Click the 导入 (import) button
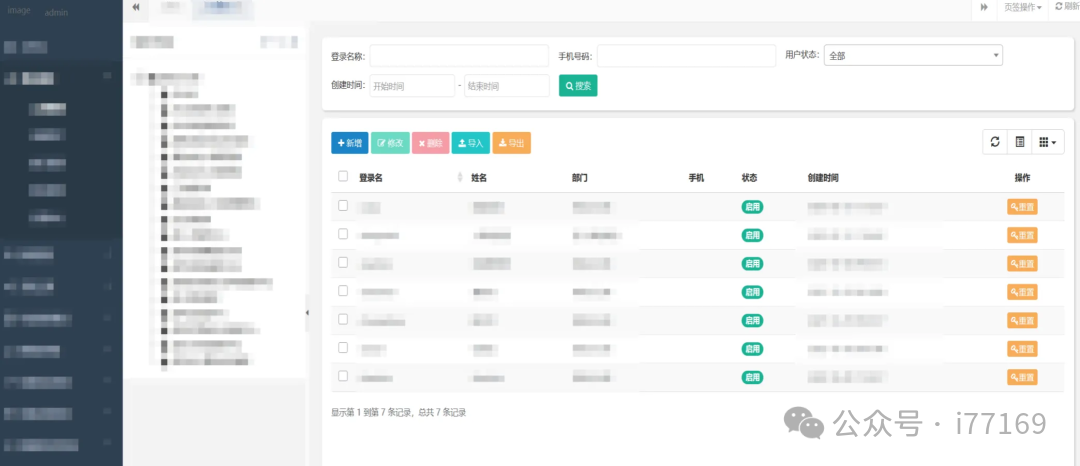The width and height of the screenshot is (1080, 466). [x=470, y=143]
